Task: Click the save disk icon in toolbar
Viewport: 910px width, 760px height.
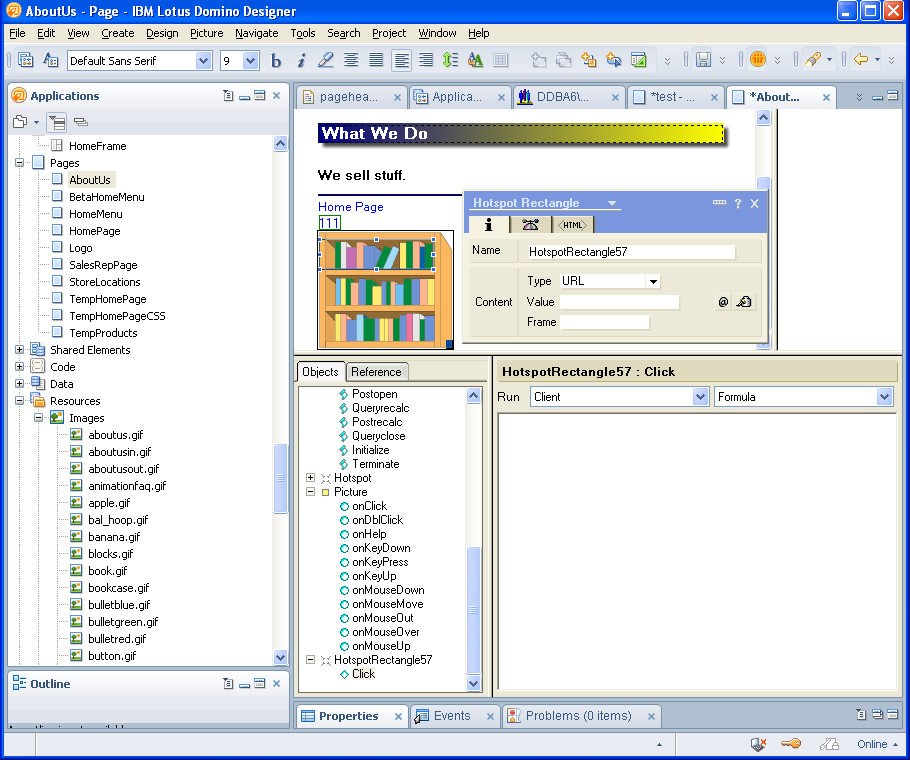Action: (703, 61)
